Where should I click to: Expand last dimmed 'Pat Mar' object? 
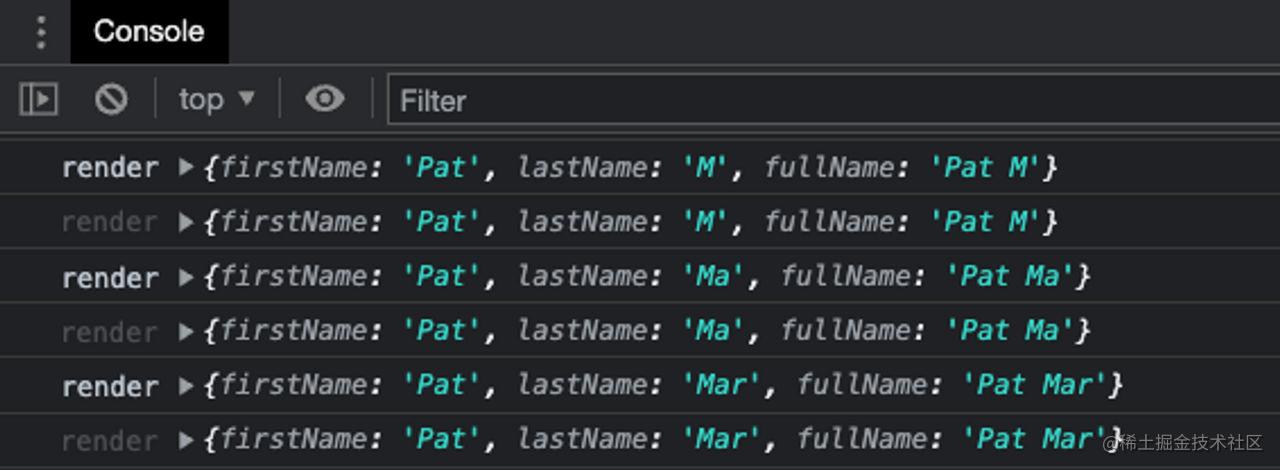tap(186, 440)
